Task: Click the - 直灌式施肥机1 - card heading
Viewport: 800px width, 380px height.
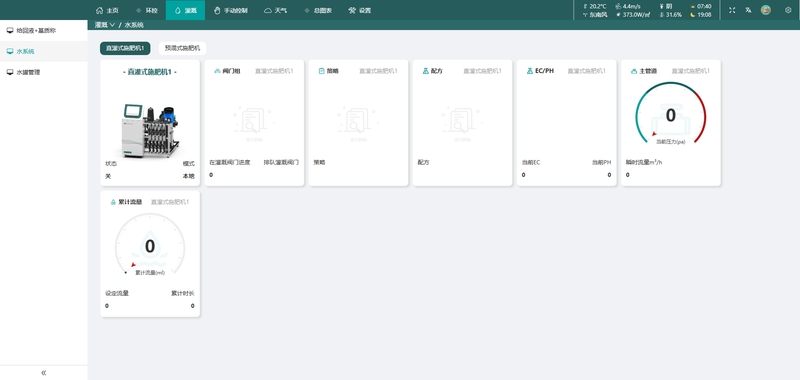Action: point(150,72)
